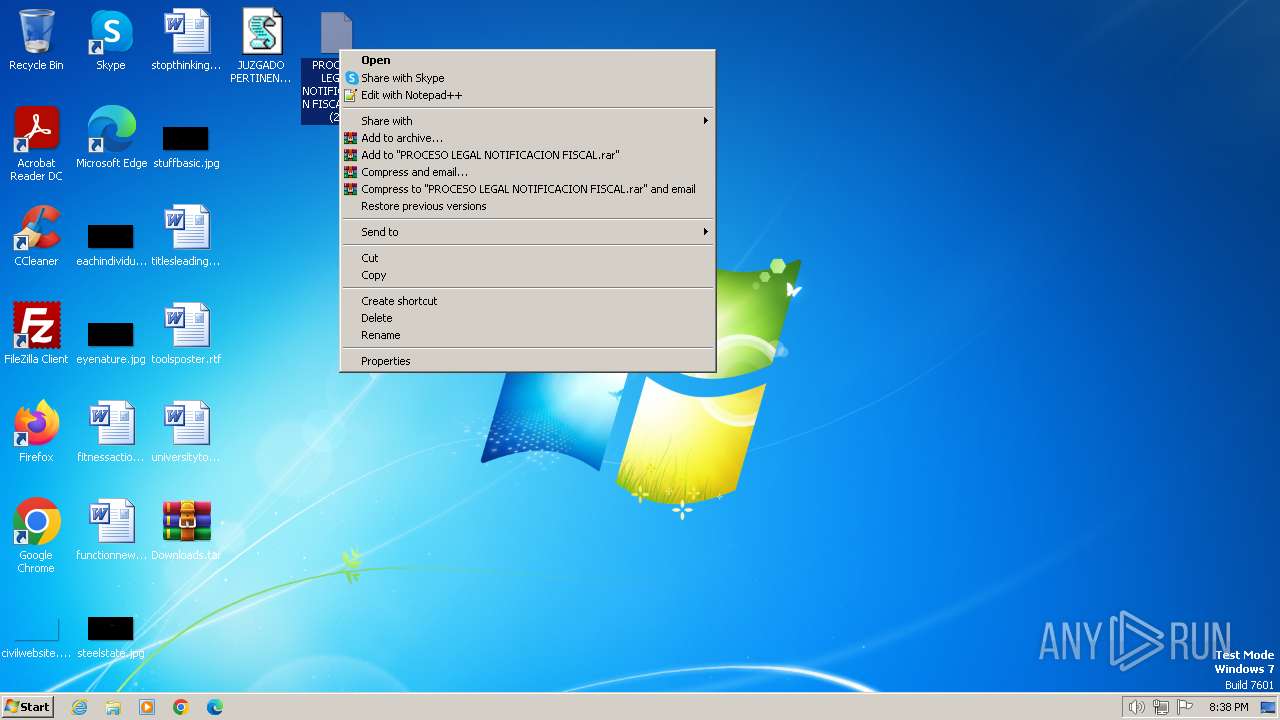
Task: Select the CCleaner desktop shortcut
Action: coord(36,236)
